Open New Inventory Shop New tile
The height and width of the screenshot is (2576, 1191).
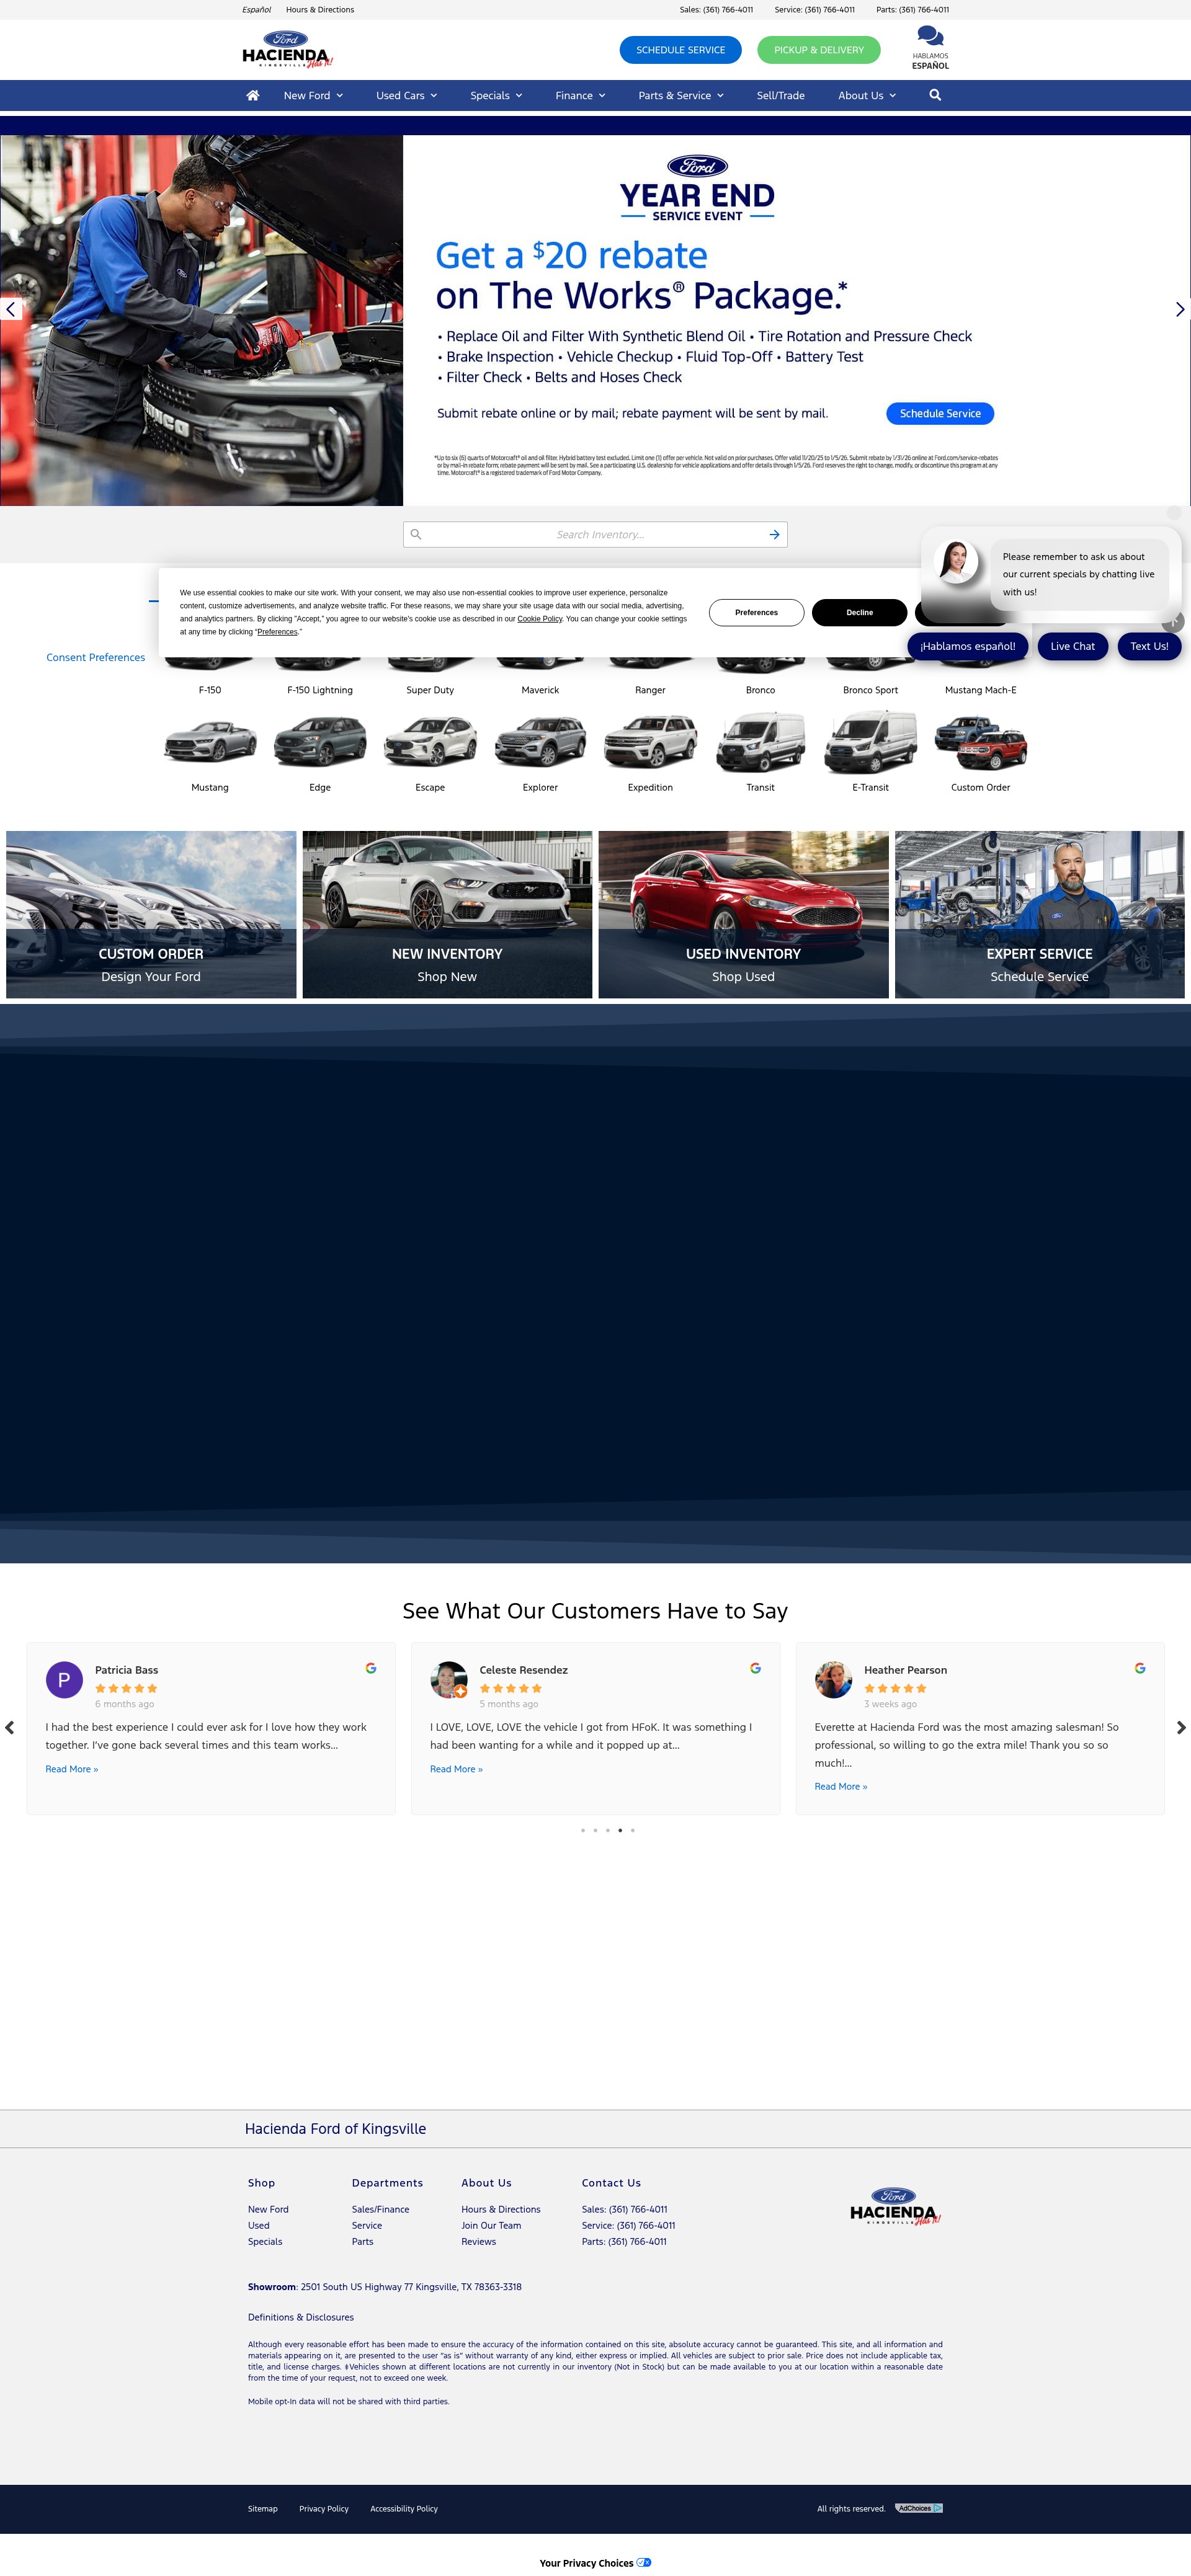click(447, 914)
